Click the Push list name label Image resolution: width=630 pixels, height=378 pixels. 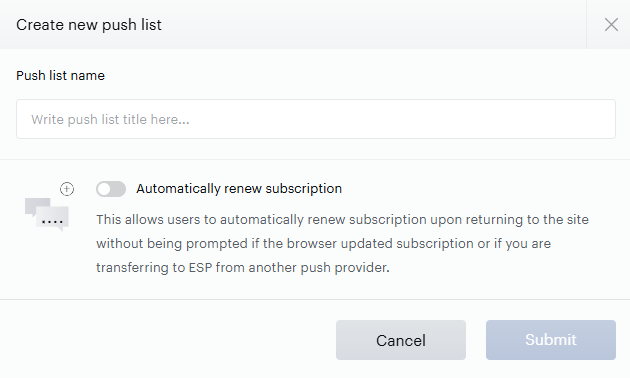[x=60, y=76]
